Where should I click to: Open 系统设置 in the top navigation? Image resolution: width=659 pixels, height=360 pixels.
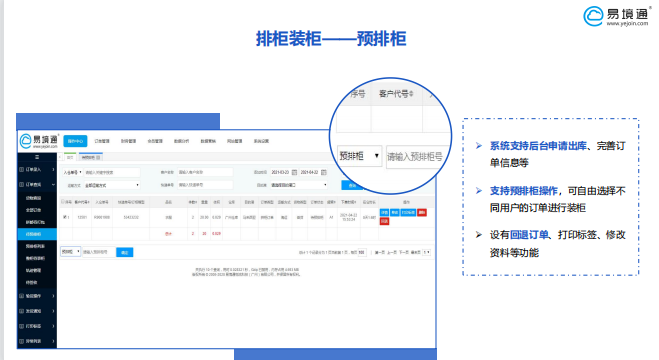(x=261, y=141)
